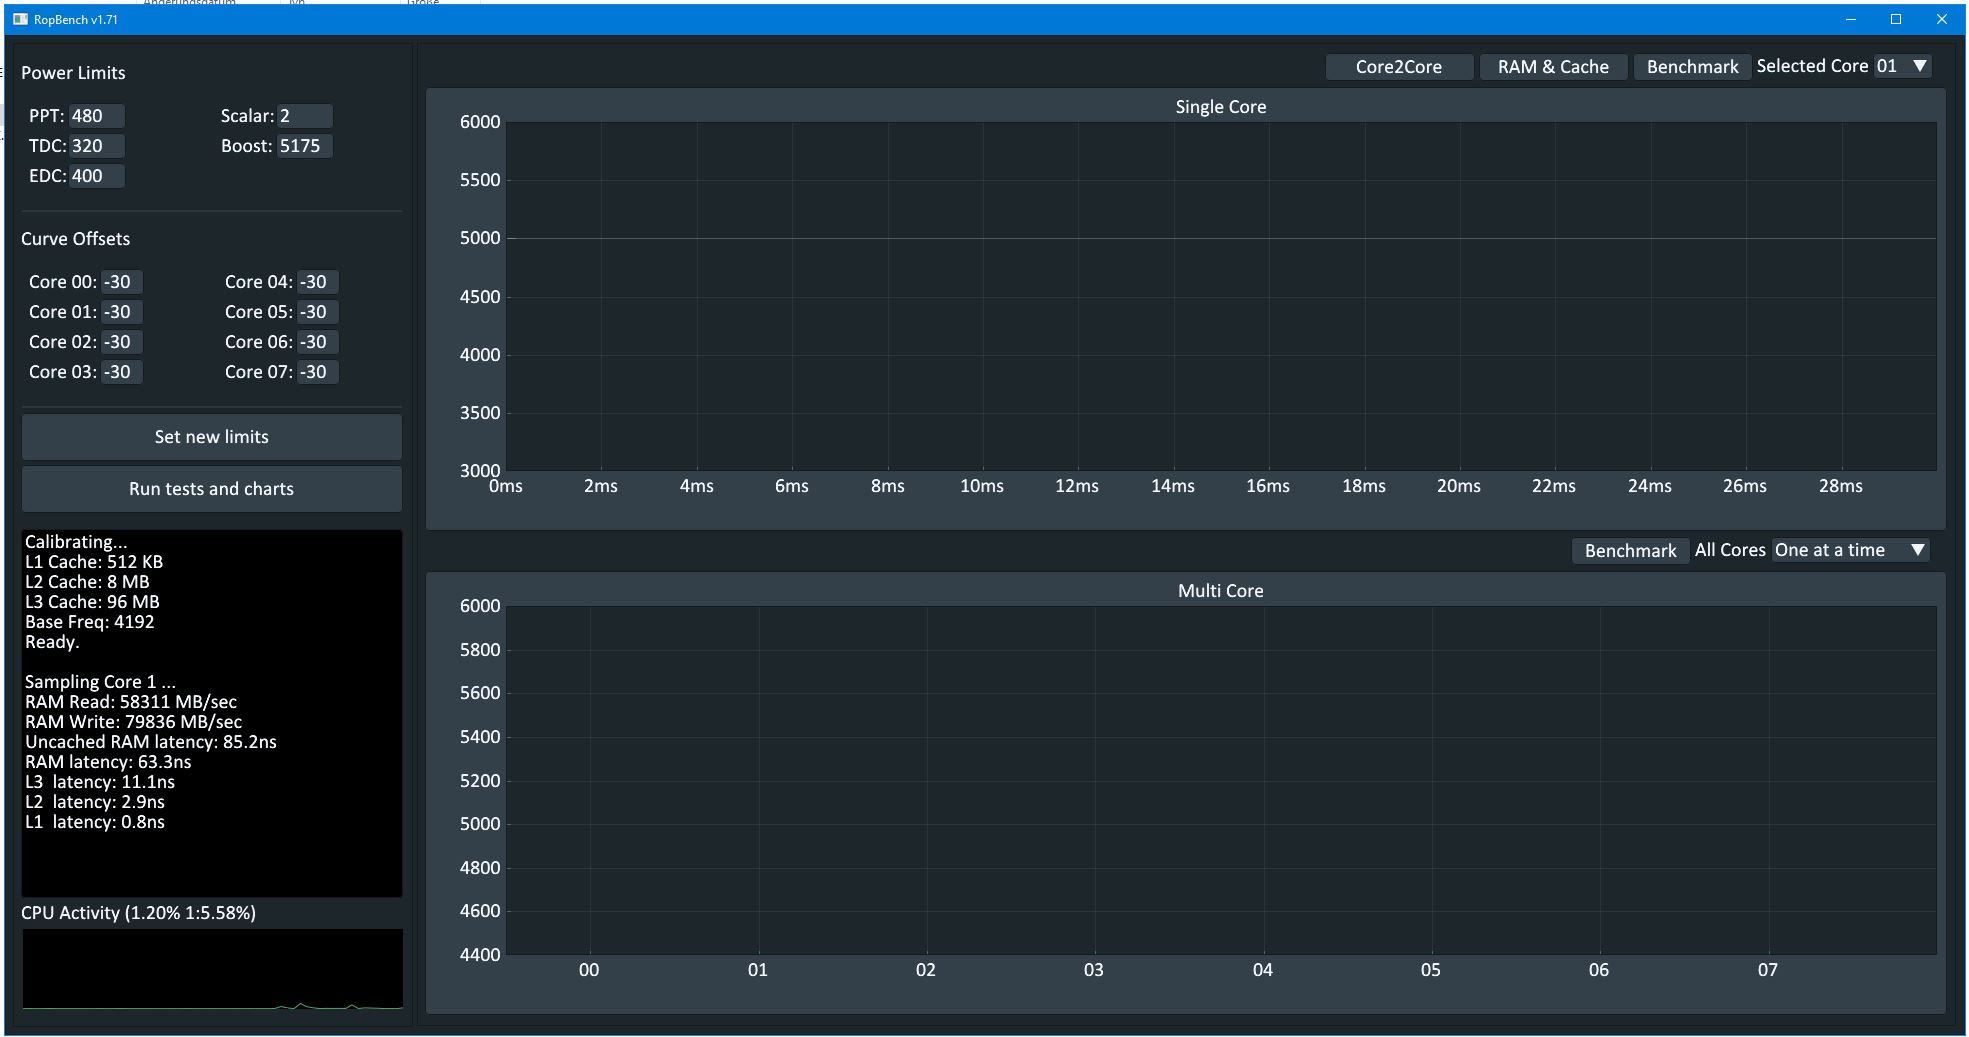Edit the PPT power limit field
The height and width of the screenshot is (1037, 1969).
click(x=97, y=116)
